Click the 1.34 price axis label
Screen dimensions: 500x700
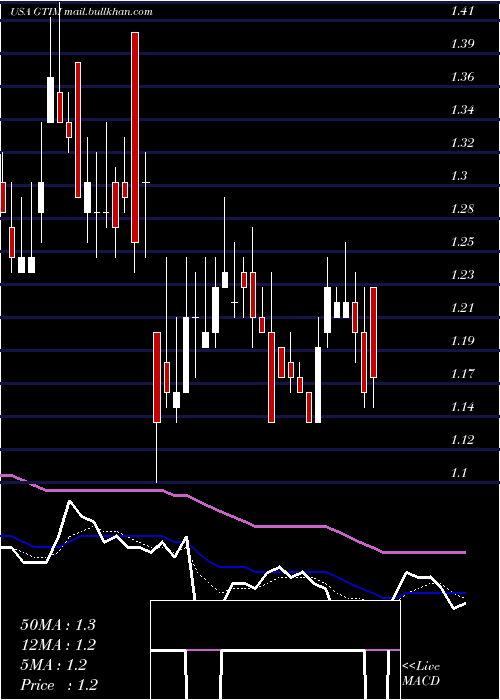point(462,110)
